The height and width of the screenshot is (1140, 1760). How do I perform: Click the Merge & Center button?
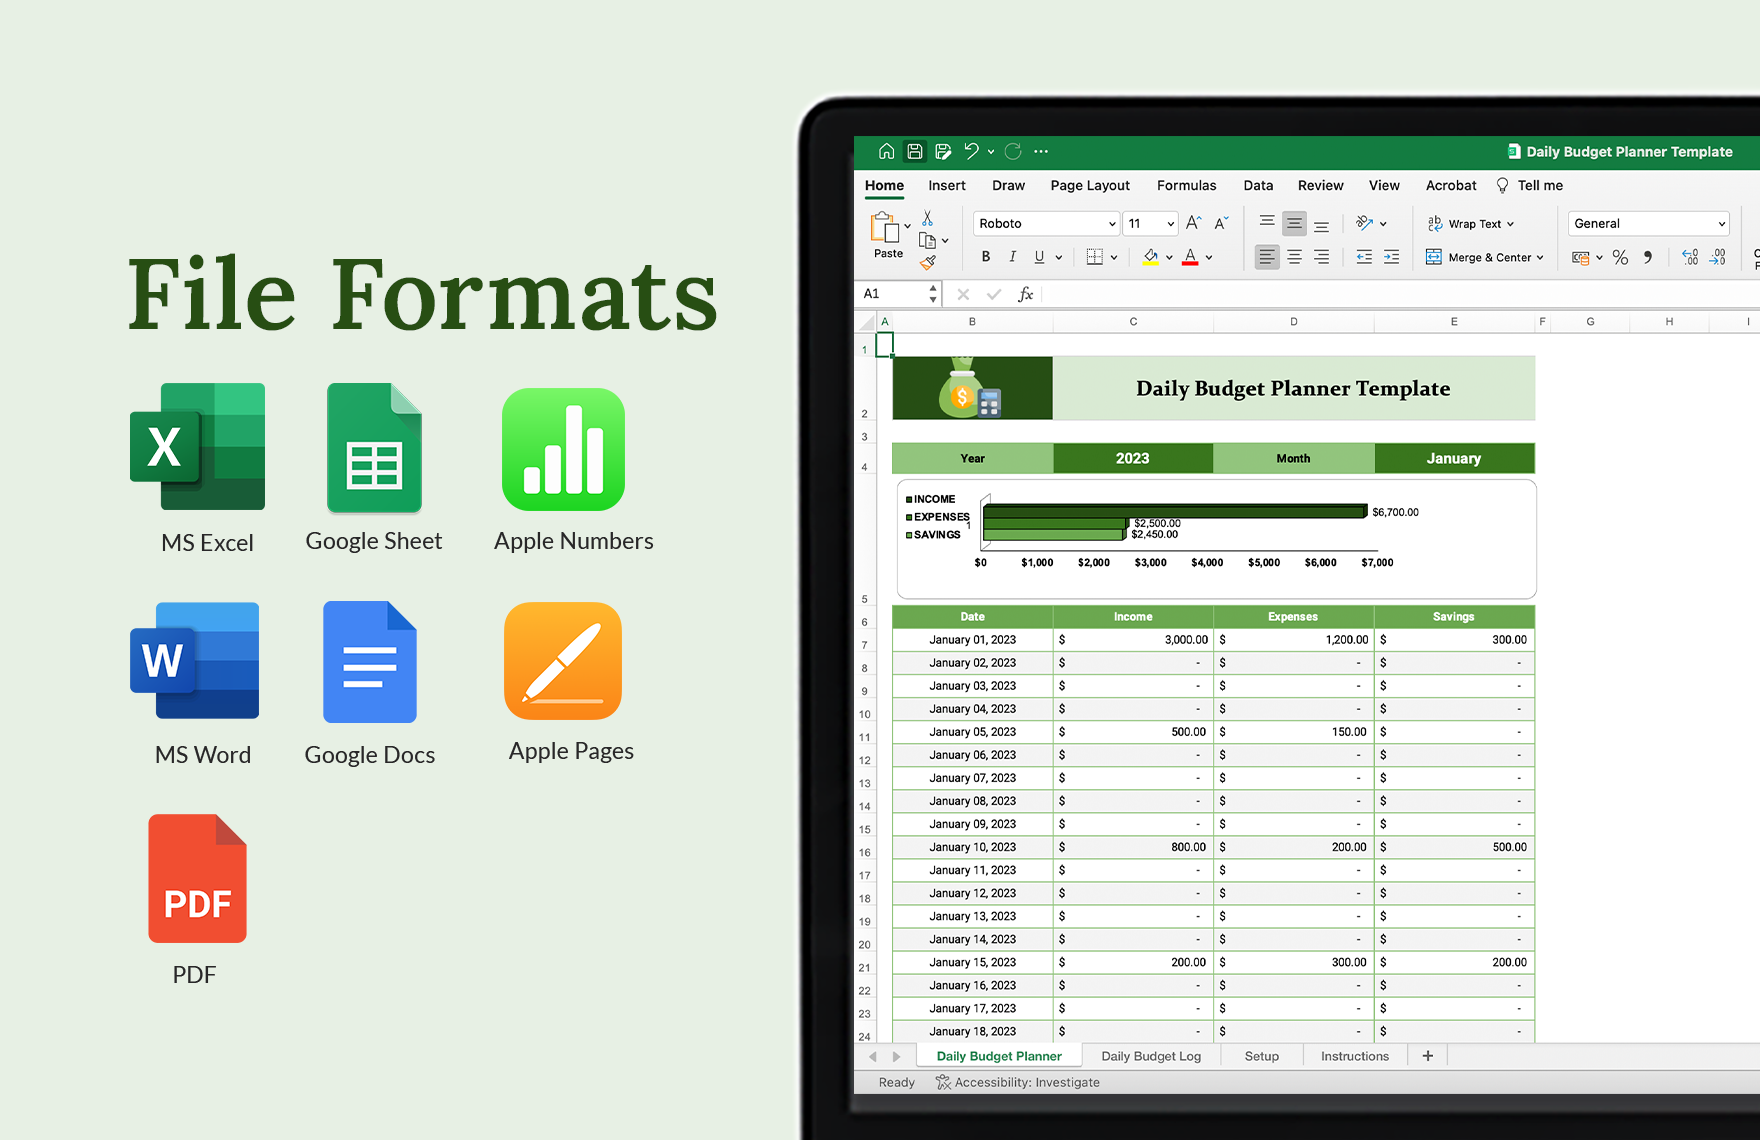pos(1478,257)
